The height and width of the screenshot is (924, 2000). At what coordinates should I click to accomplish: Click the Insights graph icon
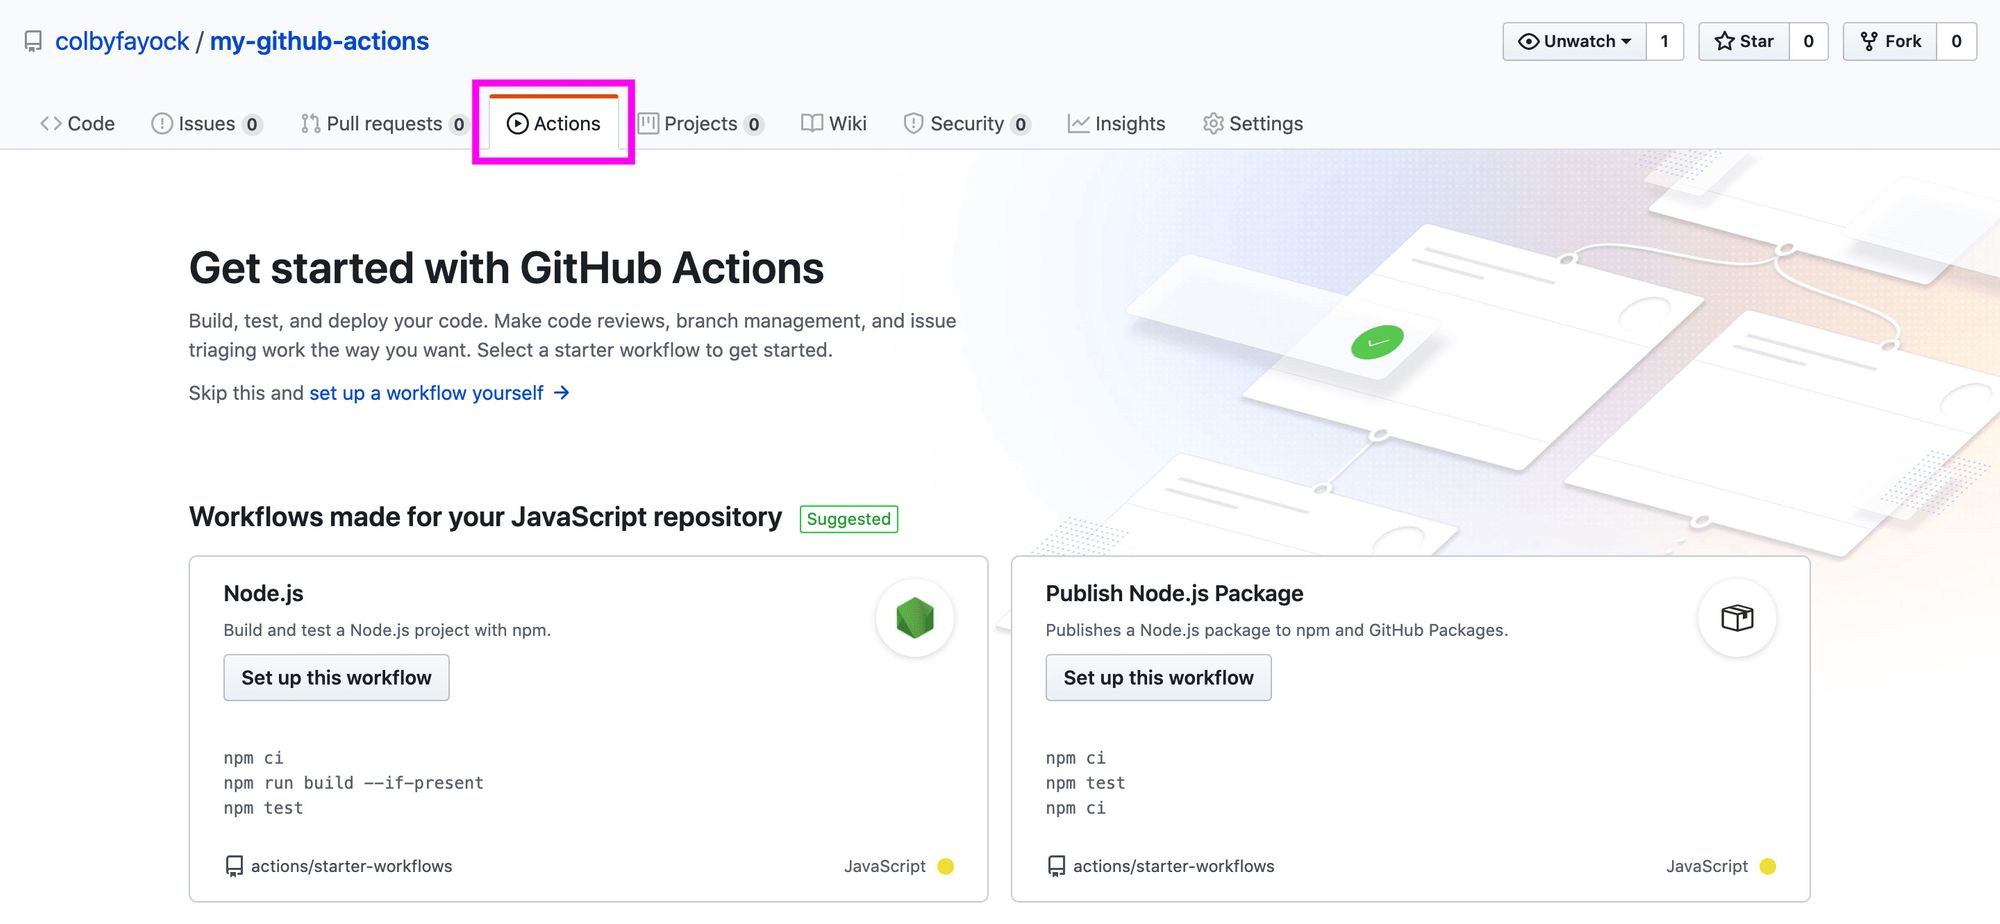tap(1078, 123)
